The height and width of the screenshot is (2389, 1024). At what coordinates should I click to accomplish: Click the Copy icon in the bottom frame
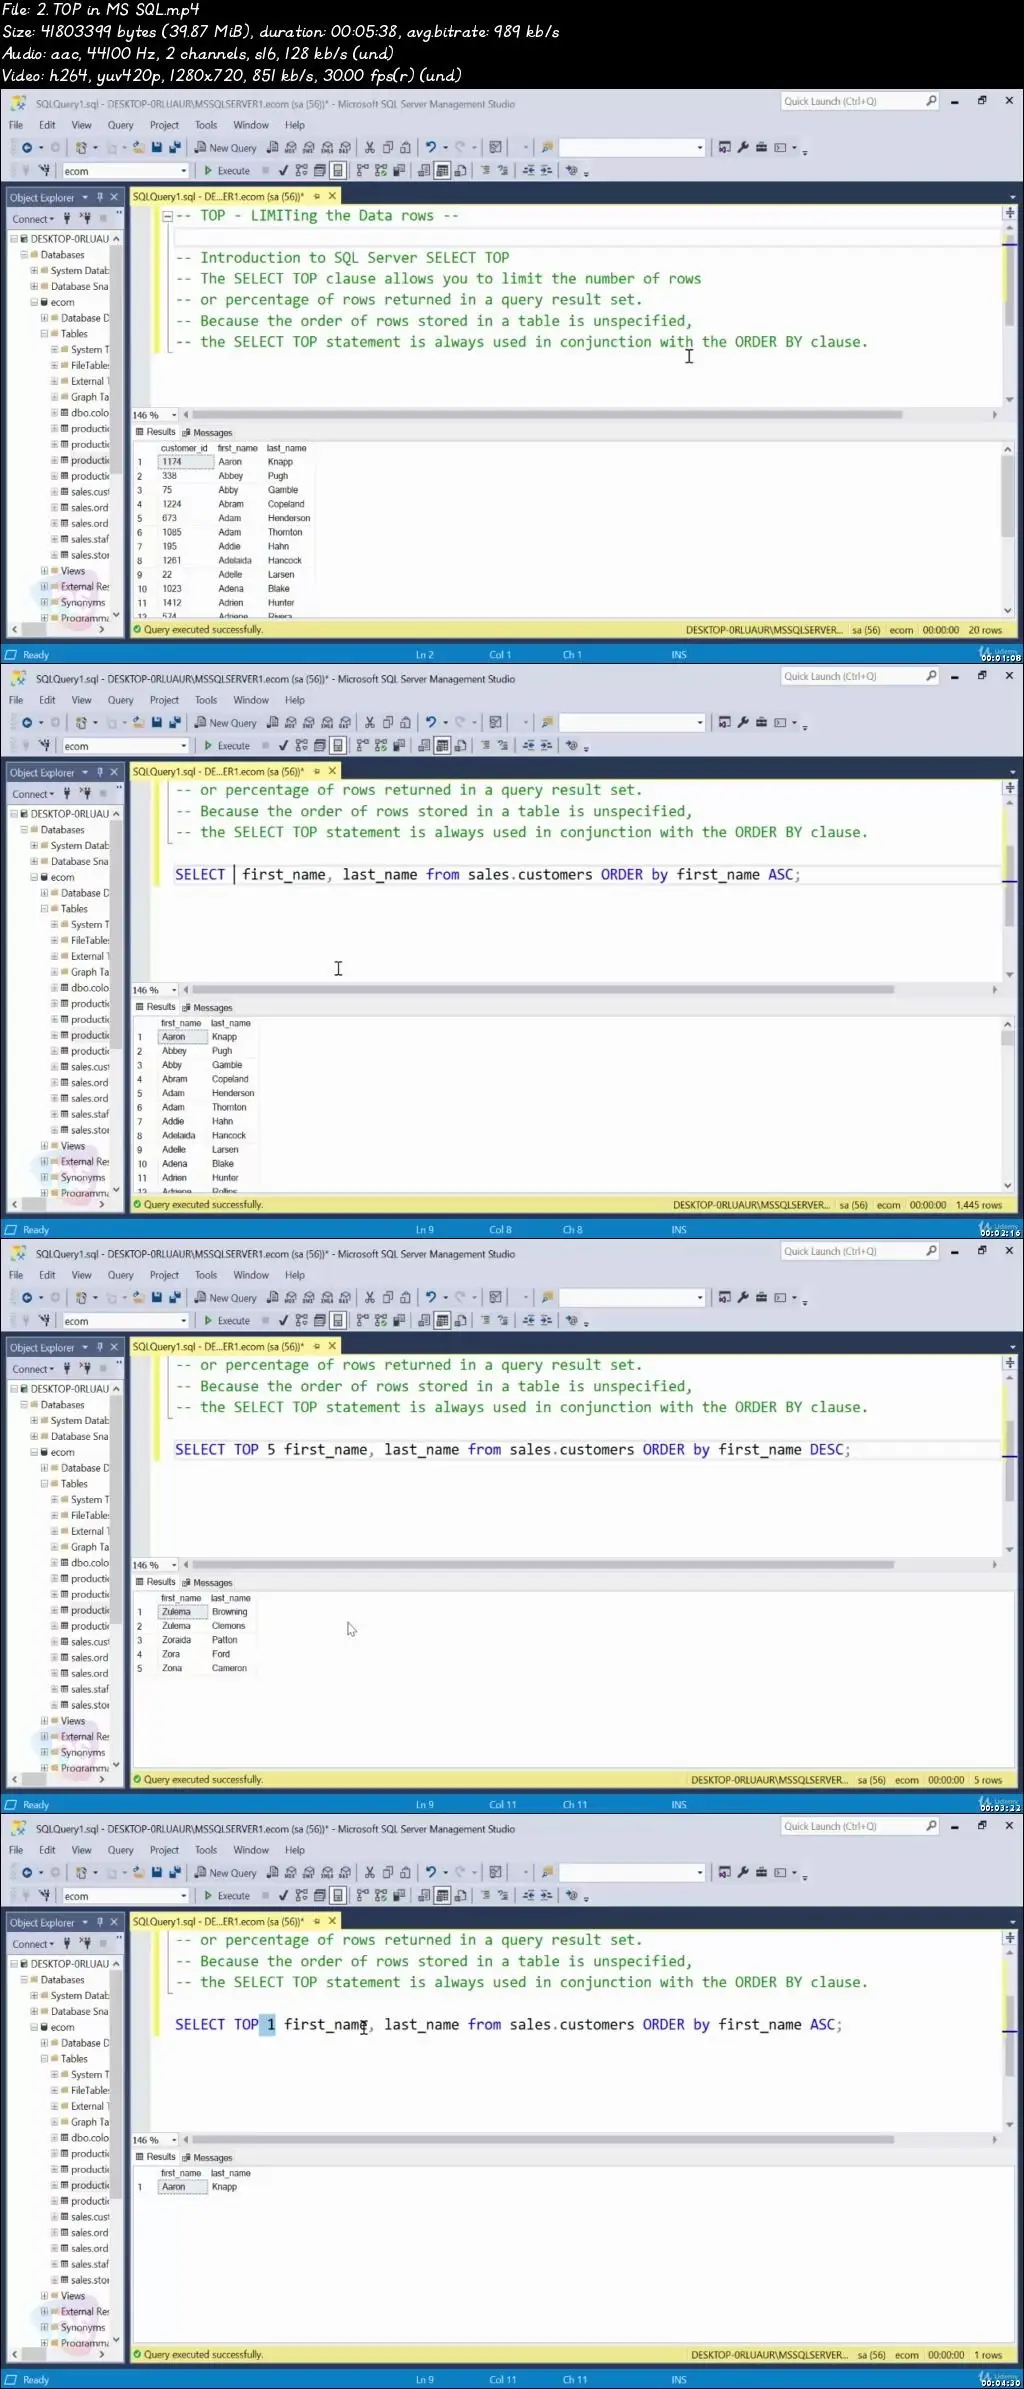[x=388, y=1873]
